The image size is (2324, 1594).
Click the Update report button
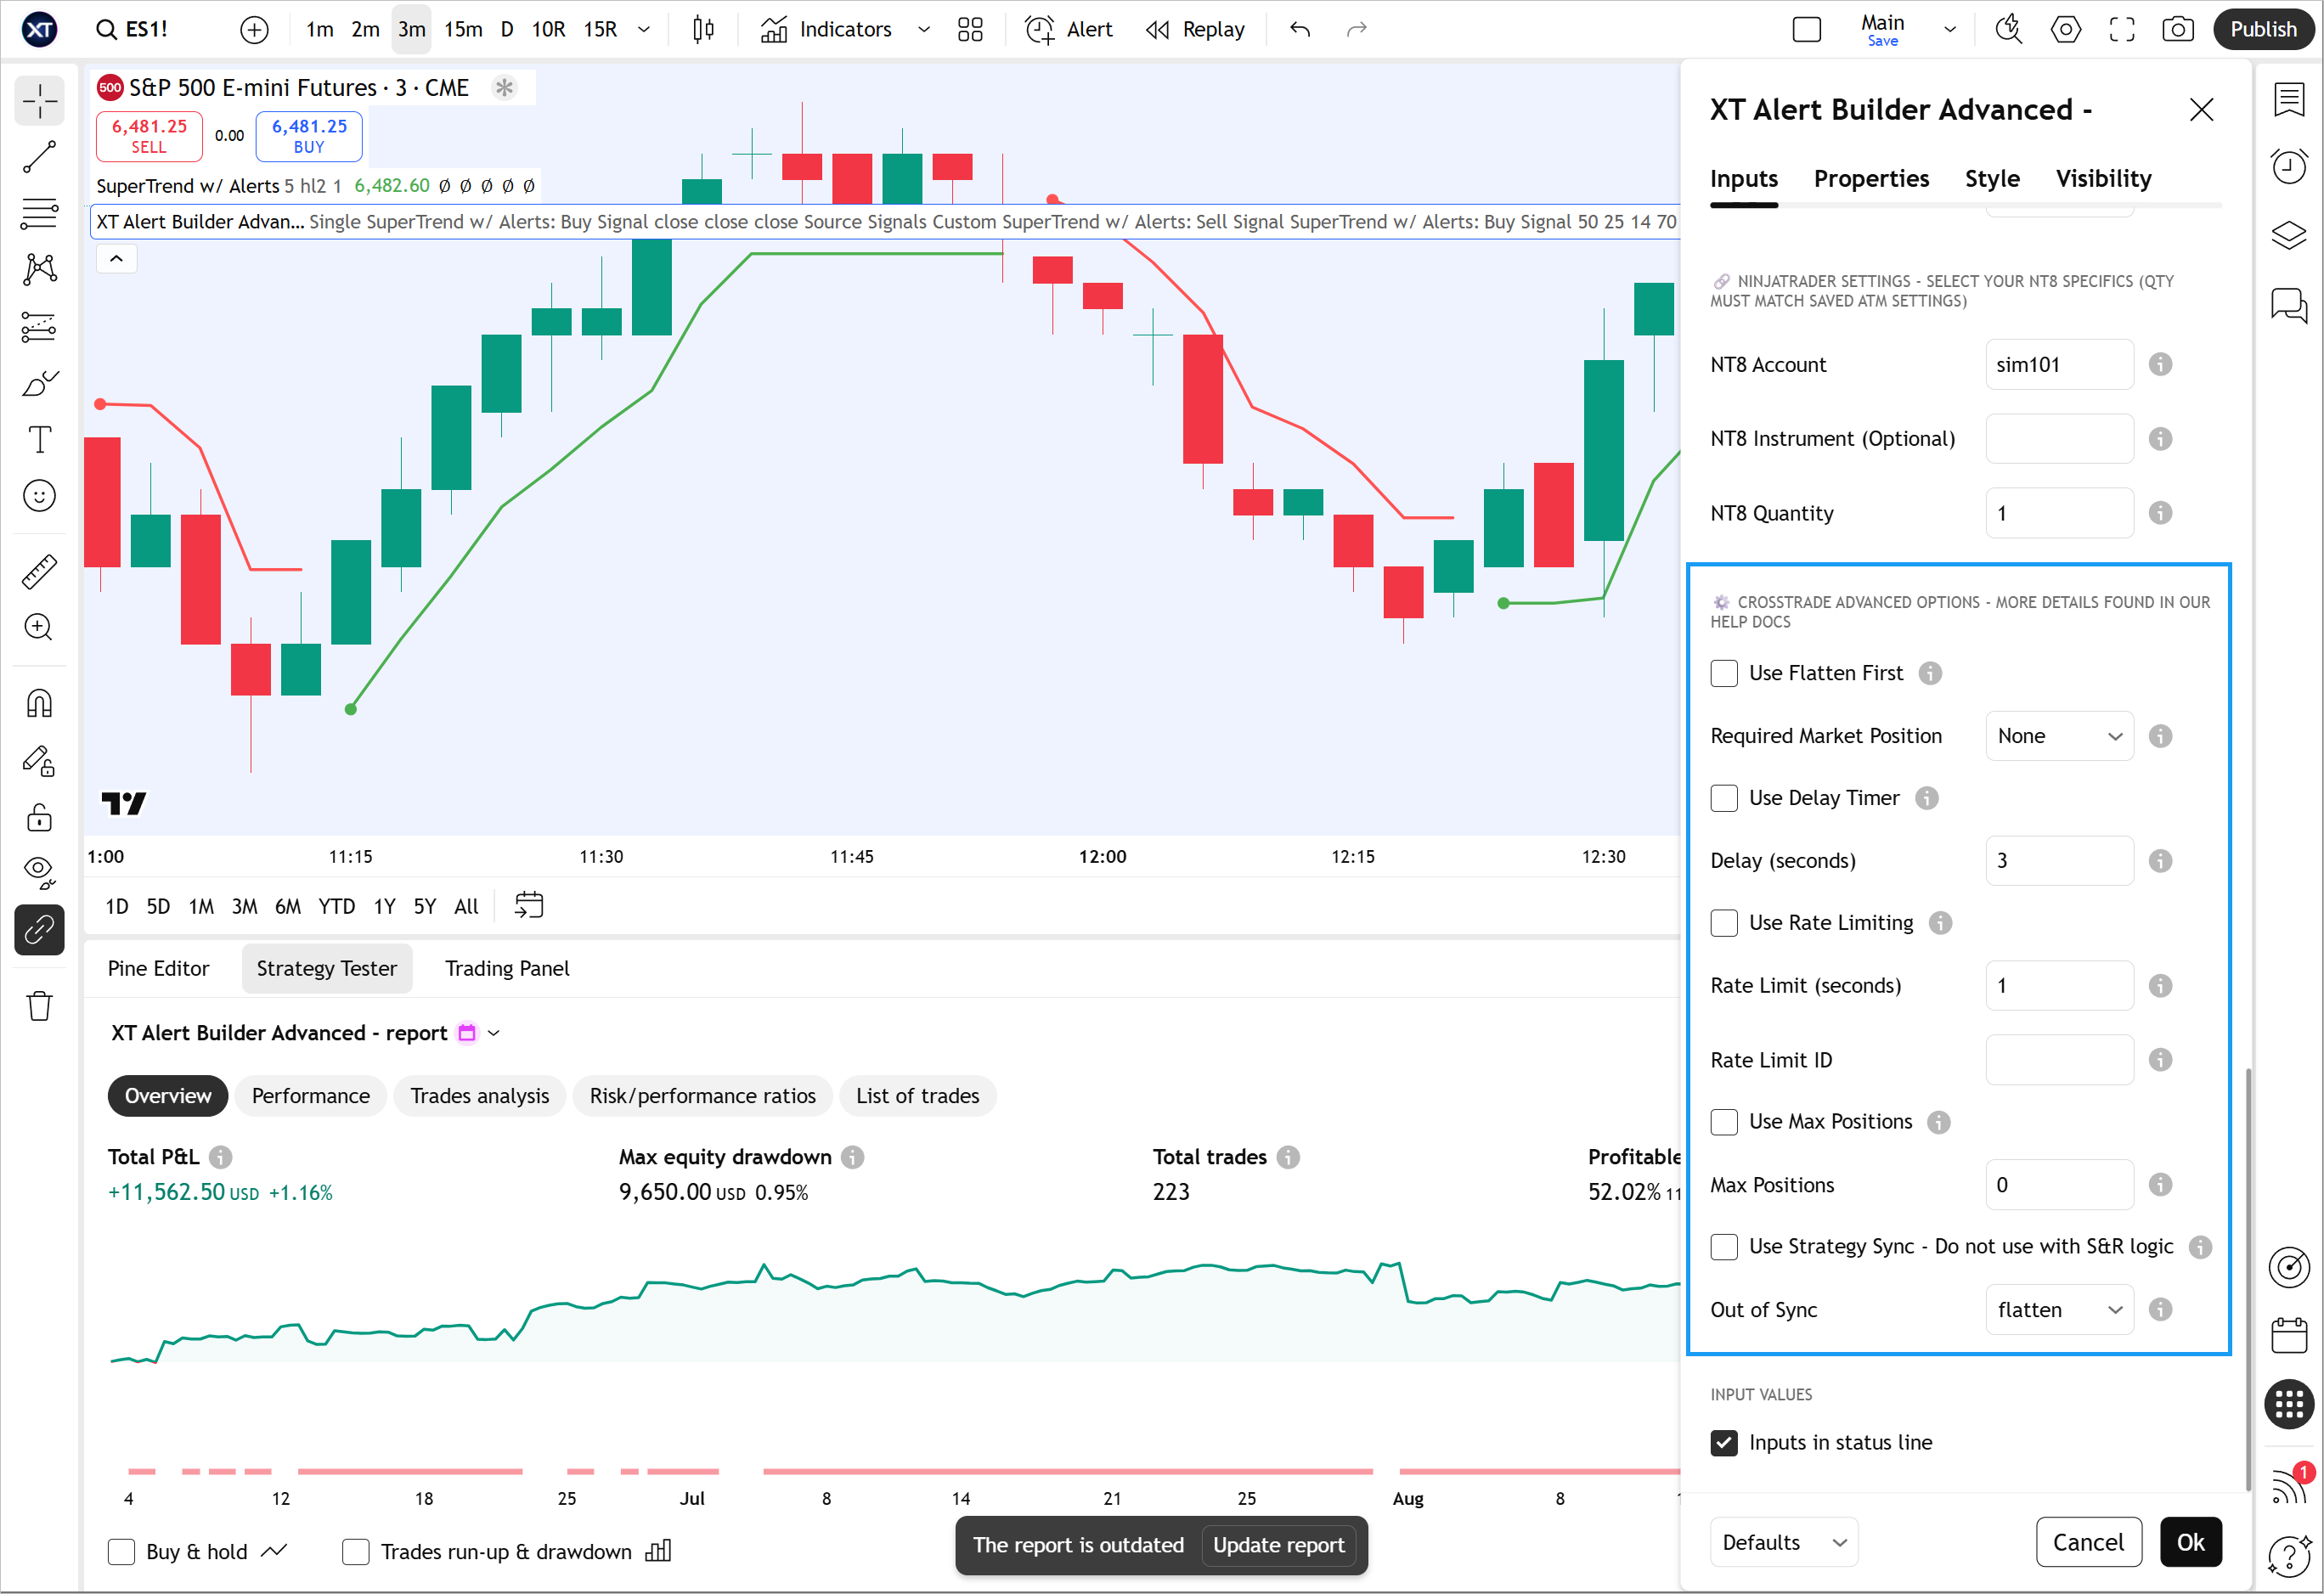pos(1278,1545)
